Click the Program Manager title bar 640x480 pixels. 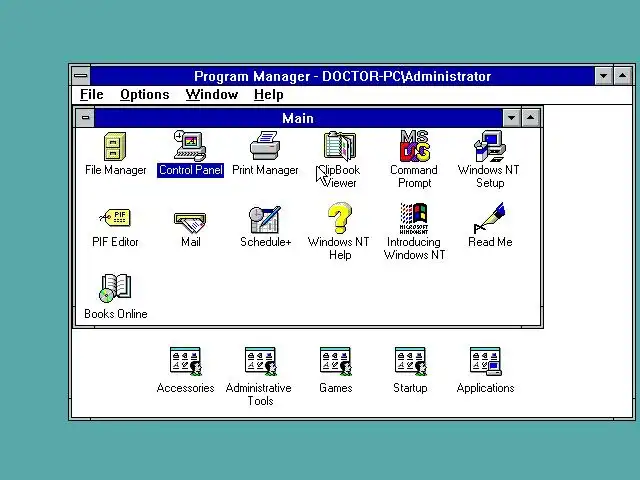[x=342, y=76]
